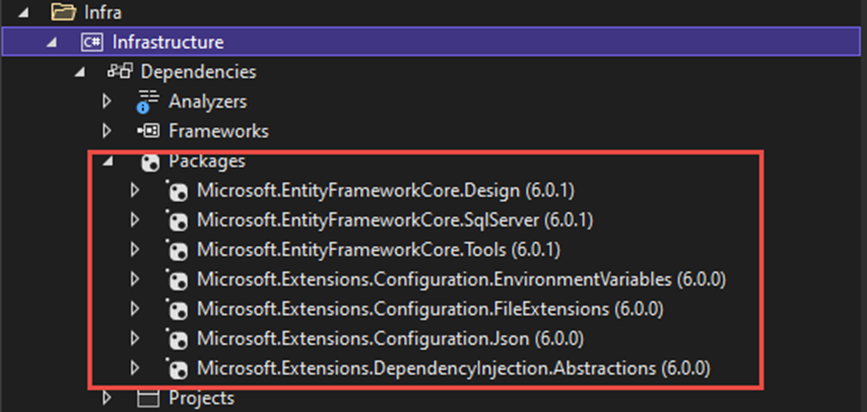Expand the EntityFrameworkCore.SqlServer package arrow
The image size is (867, 412).
pos(136,220)
